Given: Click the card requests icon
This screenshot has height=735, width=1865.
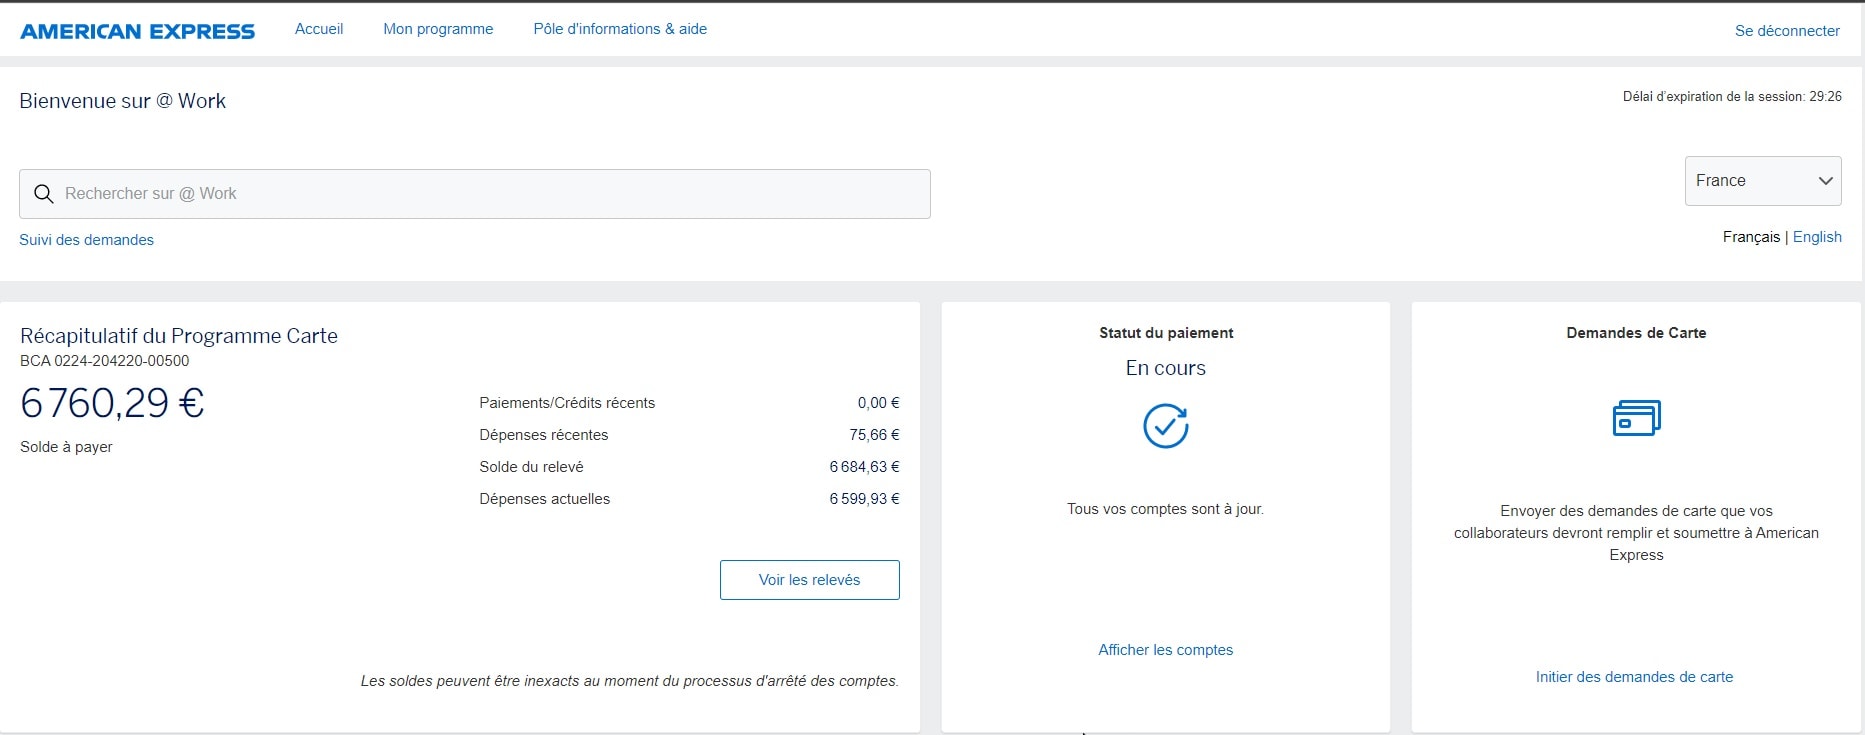Looking at the screenshot, I should click(x=1636, y=418).
